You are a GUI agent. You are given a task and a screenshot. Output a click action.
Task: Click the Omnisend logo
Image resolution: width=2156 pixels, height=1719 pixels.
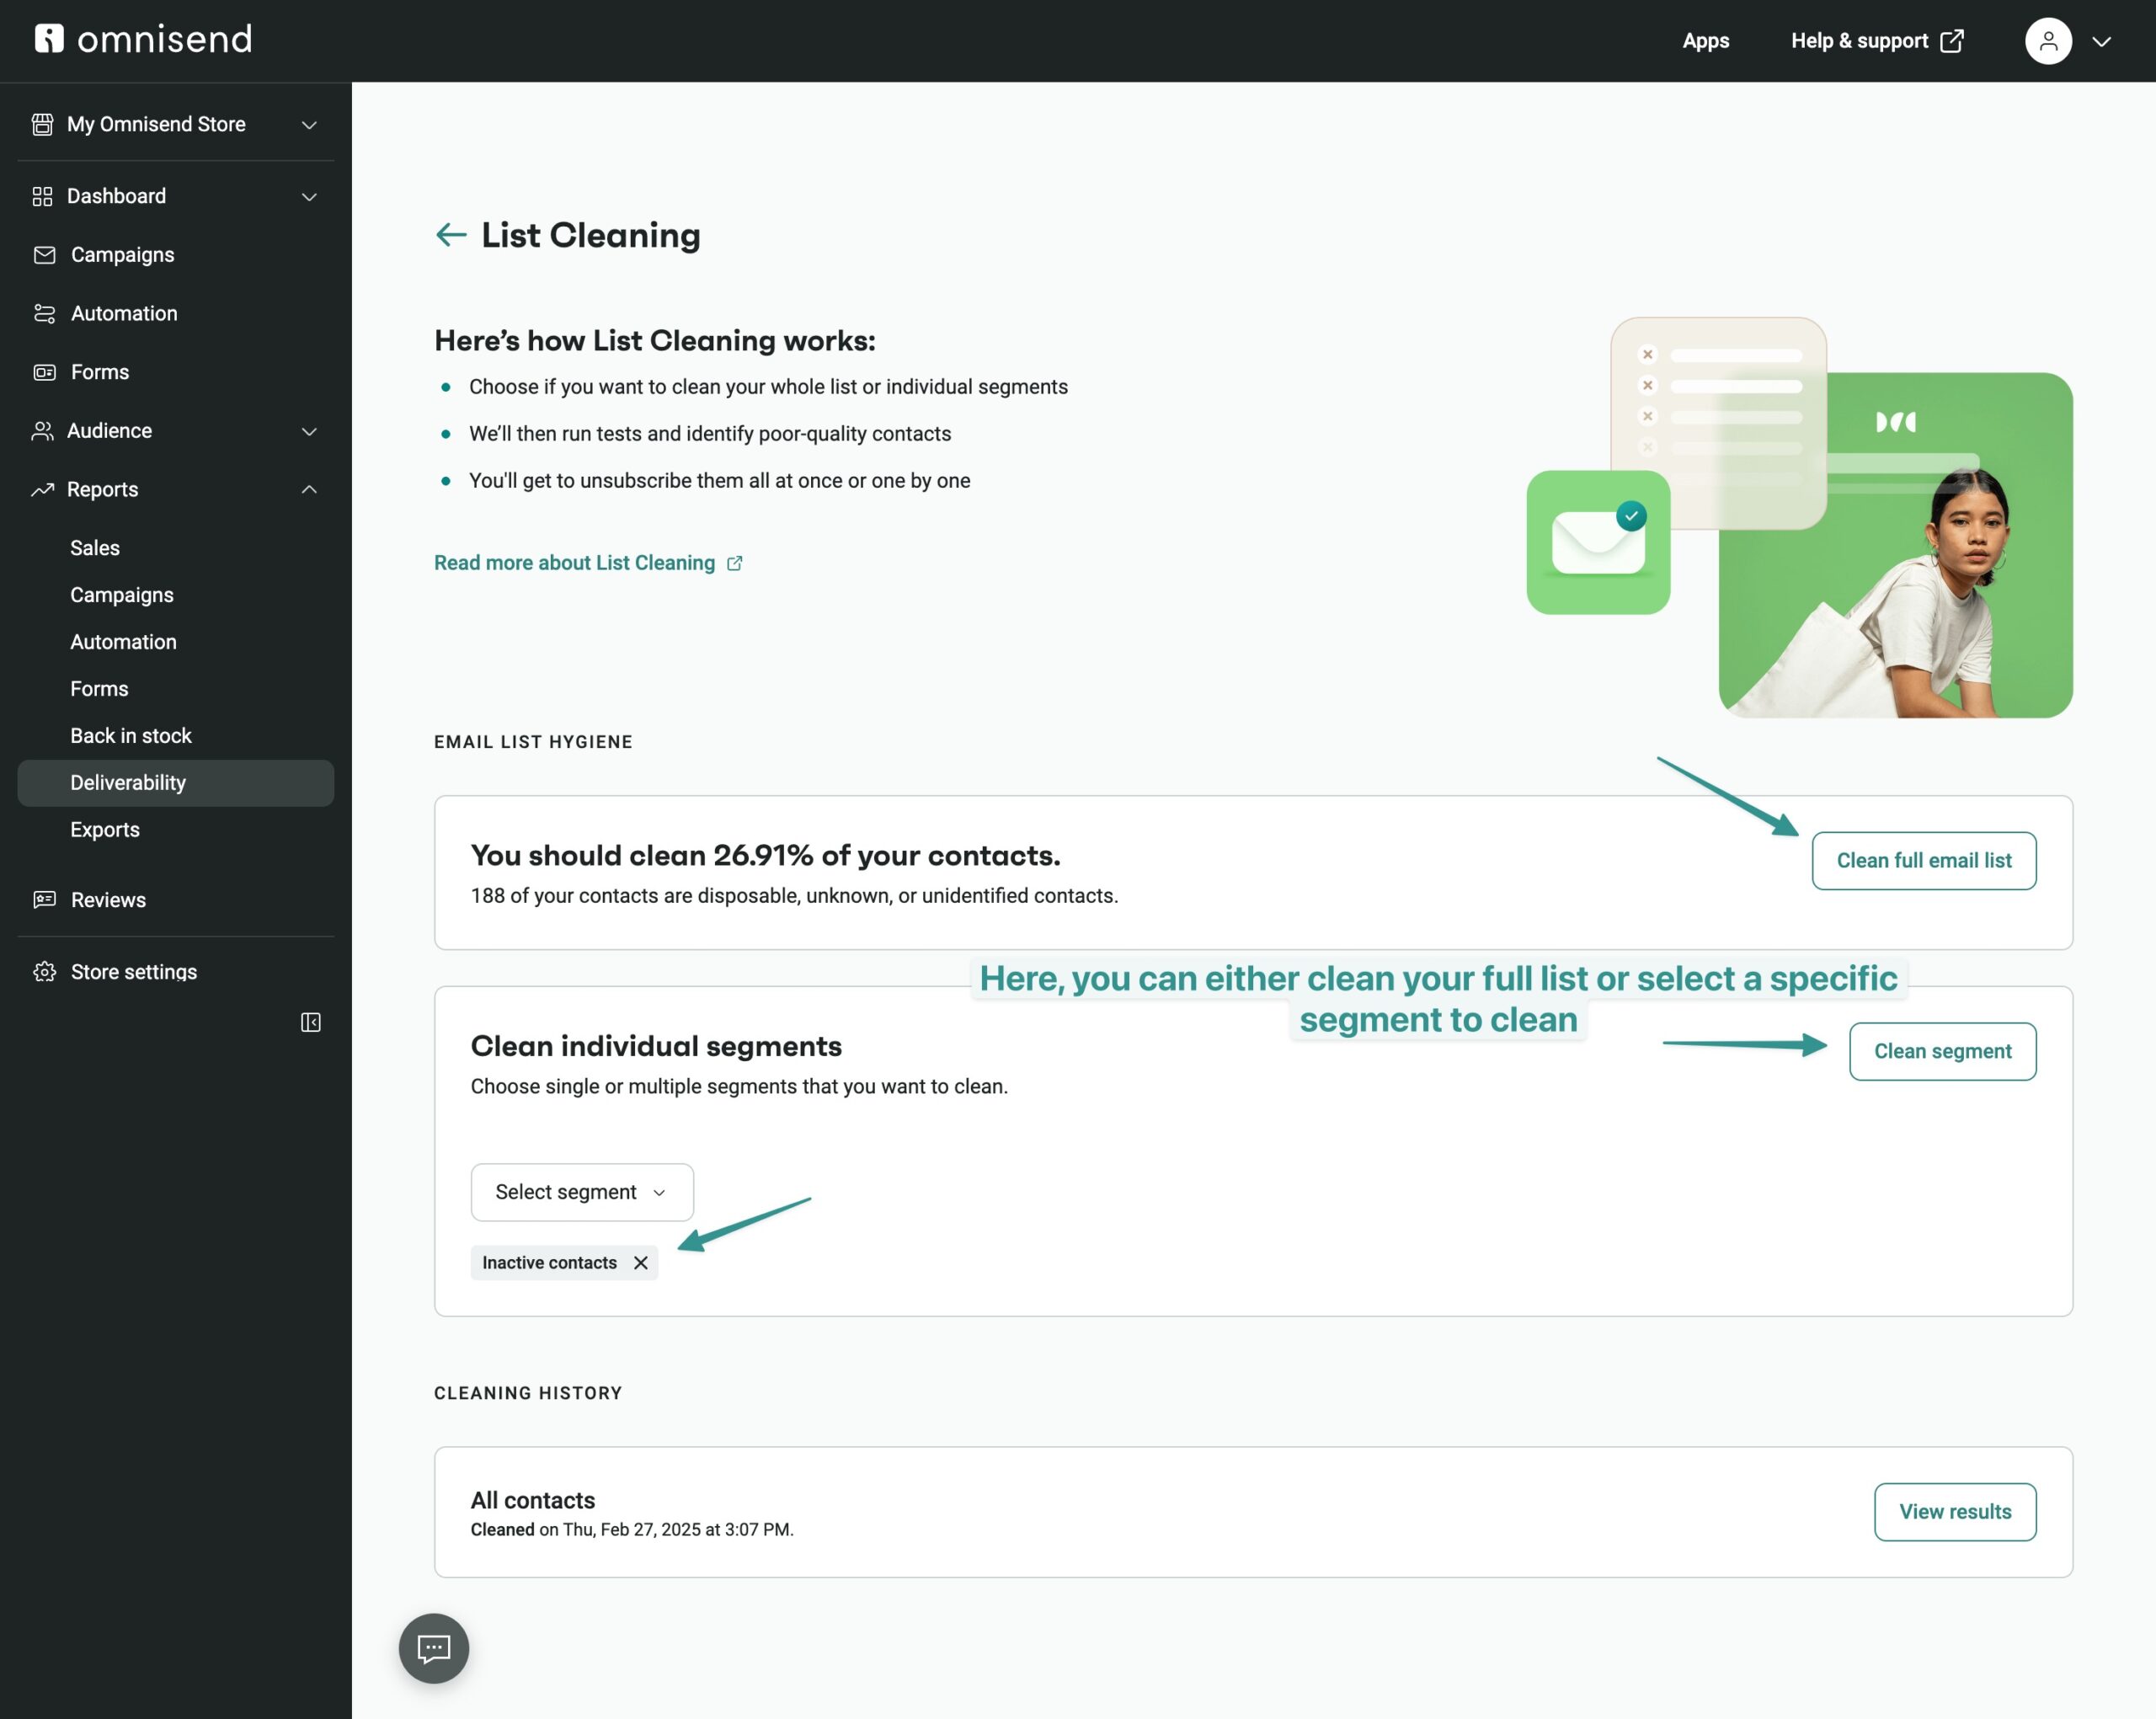coord(143,40)
